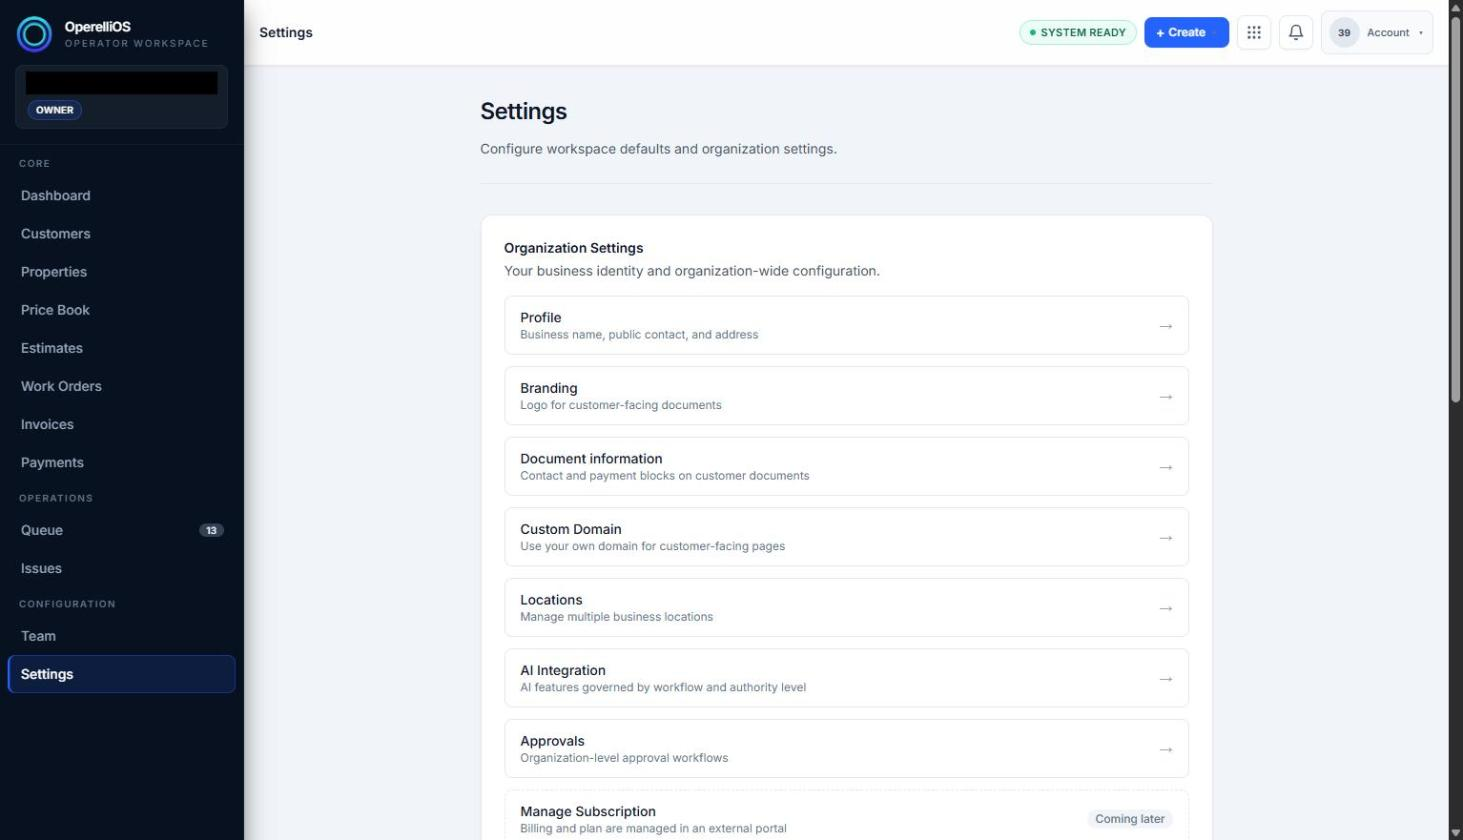The image size is (1463, 840).
Task: Click the OperelliOS logo icon
Action: pyautogui.click(x=34, y=34)
